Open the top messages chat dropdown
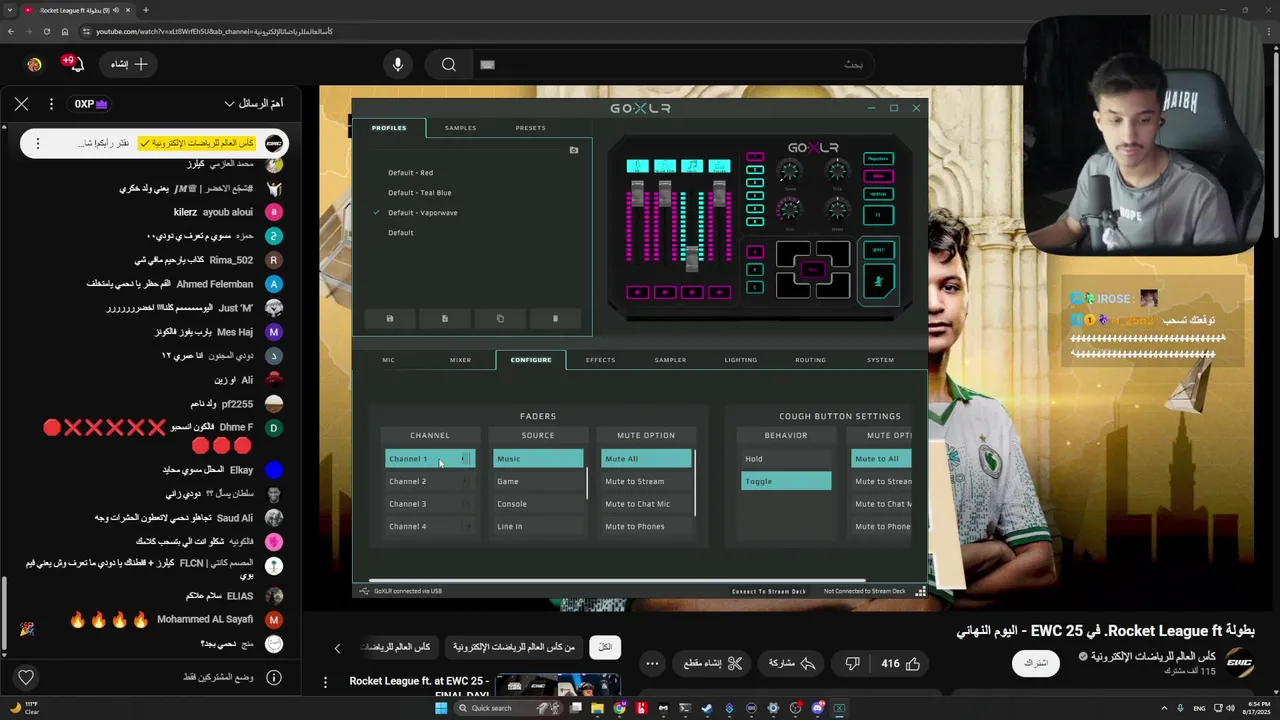 point(254,103)
